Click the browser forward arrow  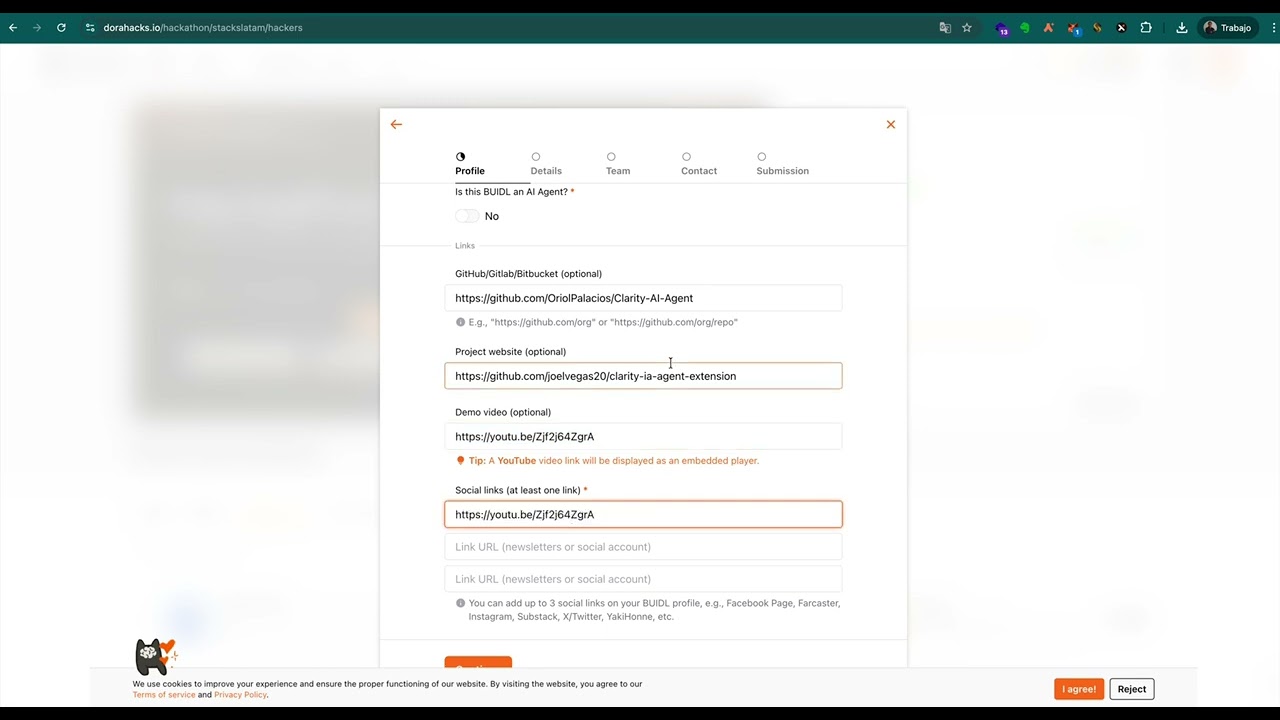click(x=37, y=28)
